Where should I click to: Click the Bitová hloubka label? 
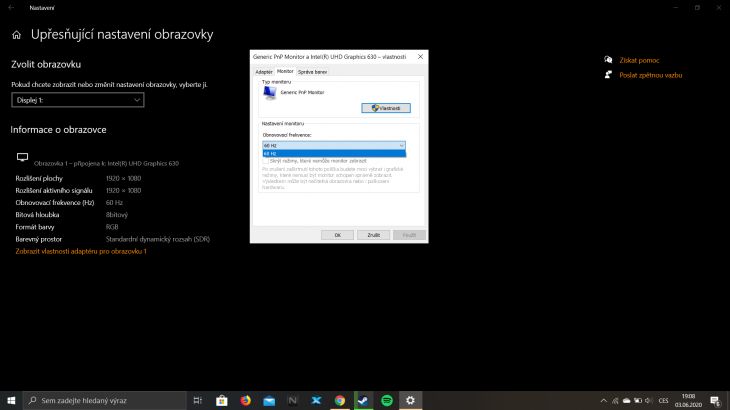click(37, 215)
